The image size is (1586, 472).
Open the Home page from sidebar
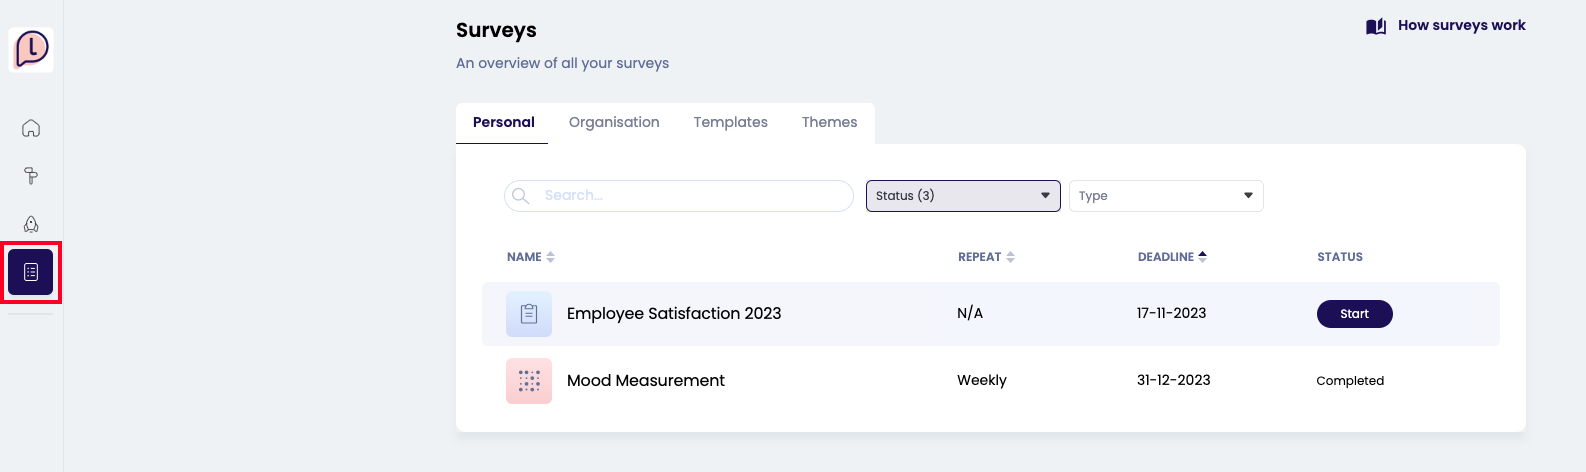(x=31, y=128)
